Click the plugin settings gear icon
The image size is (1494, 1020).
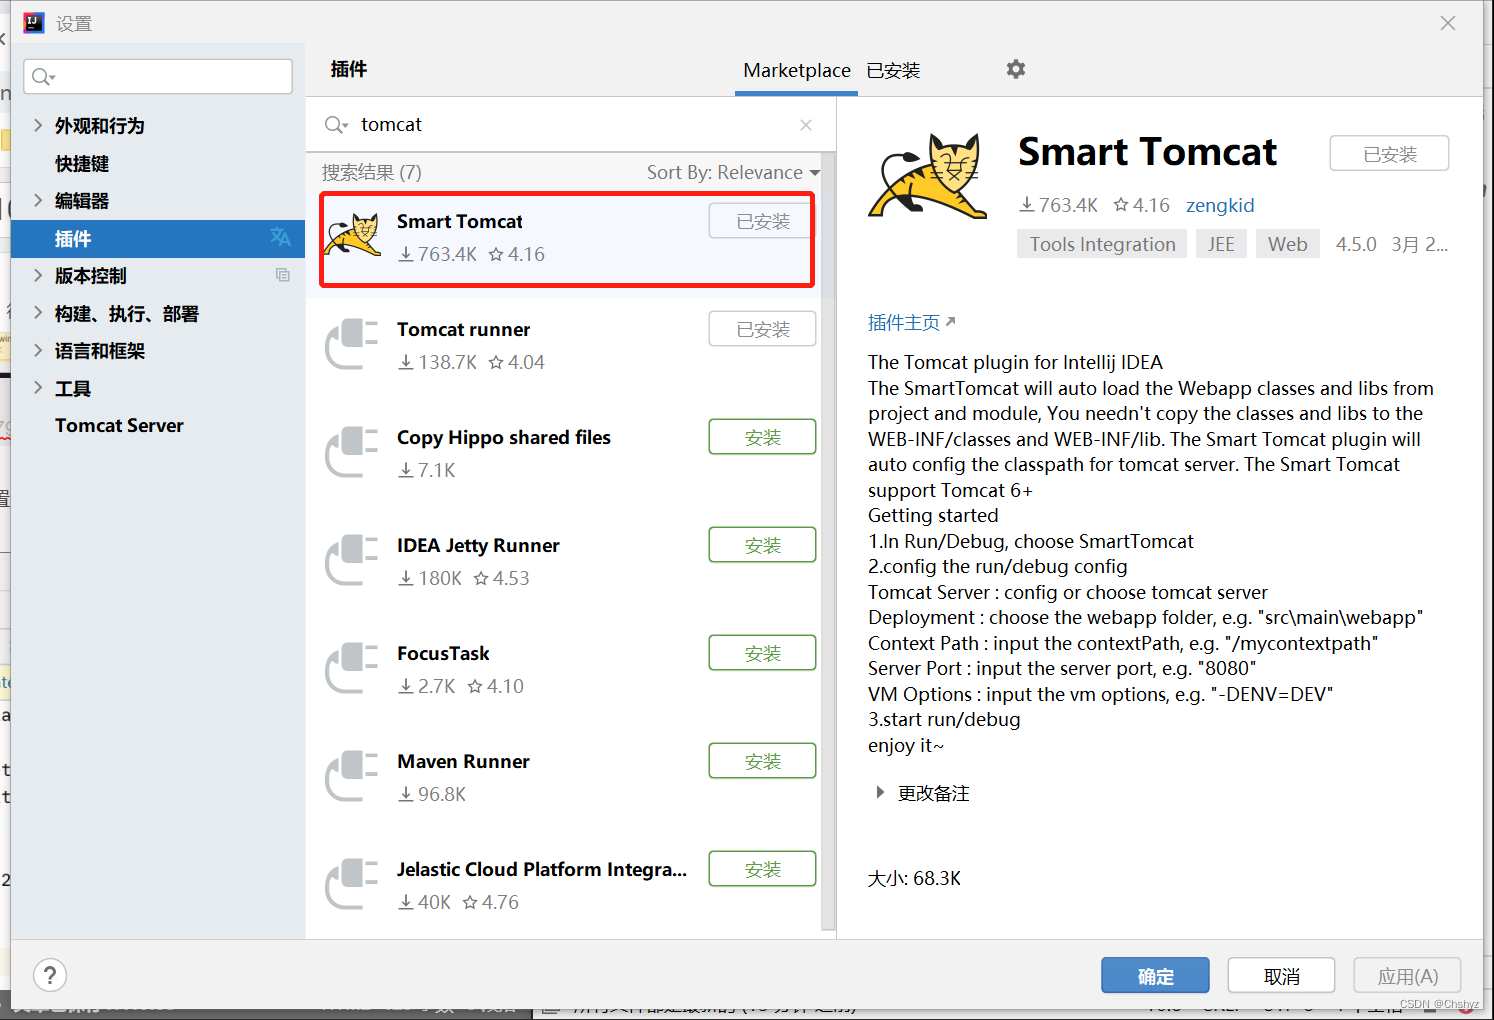pyautogui.click(x=1016, y=69)
